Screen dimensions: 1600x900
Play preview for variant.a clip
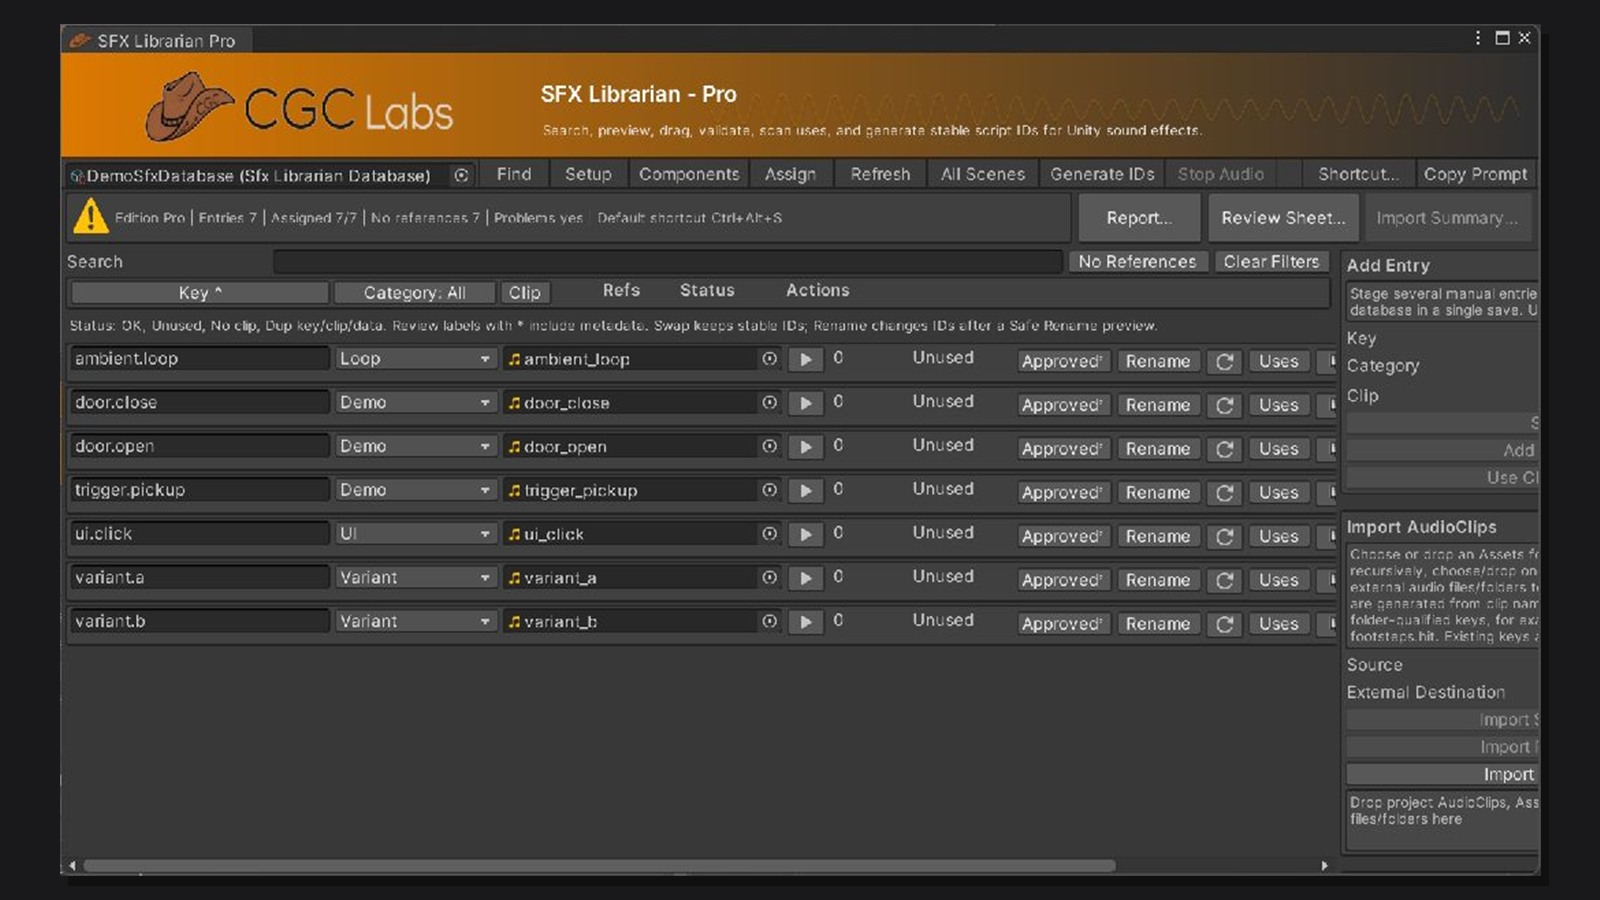(x=805, y=578)
